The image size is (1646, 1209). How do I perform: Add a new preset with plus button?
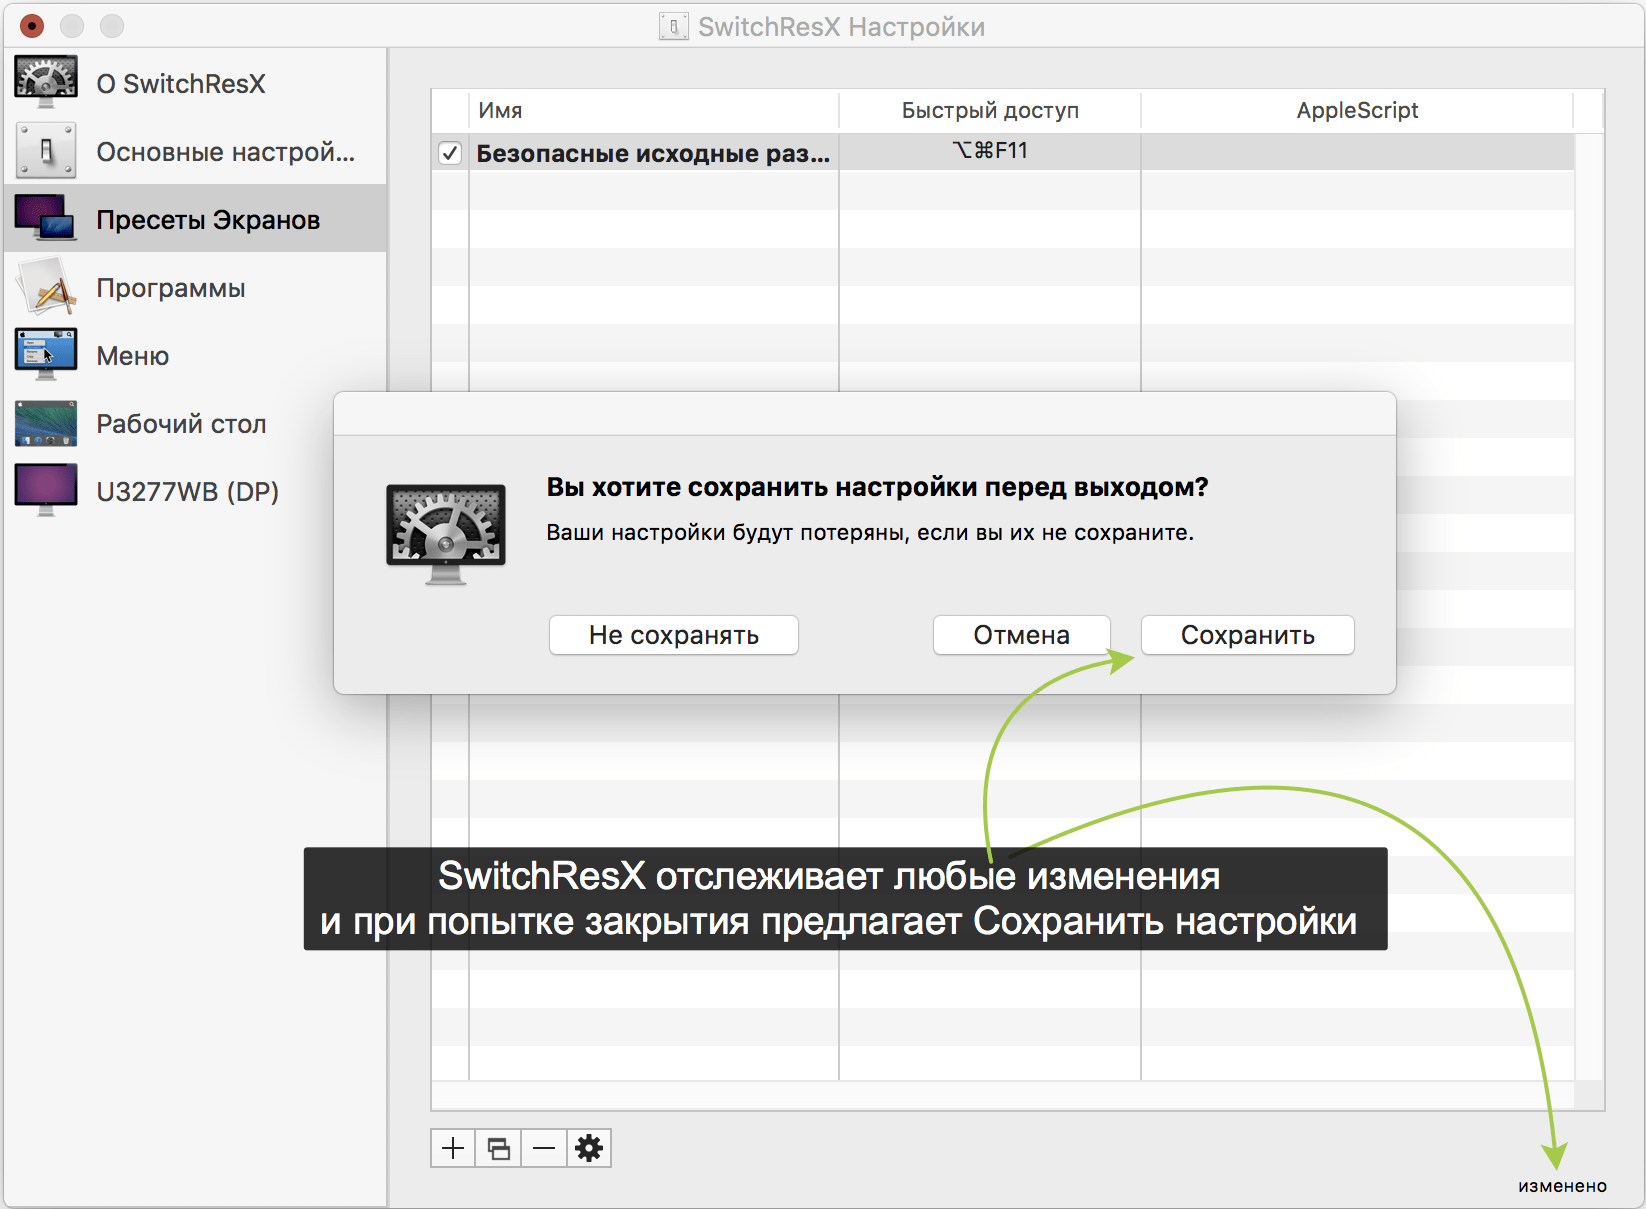point(453,1148)
